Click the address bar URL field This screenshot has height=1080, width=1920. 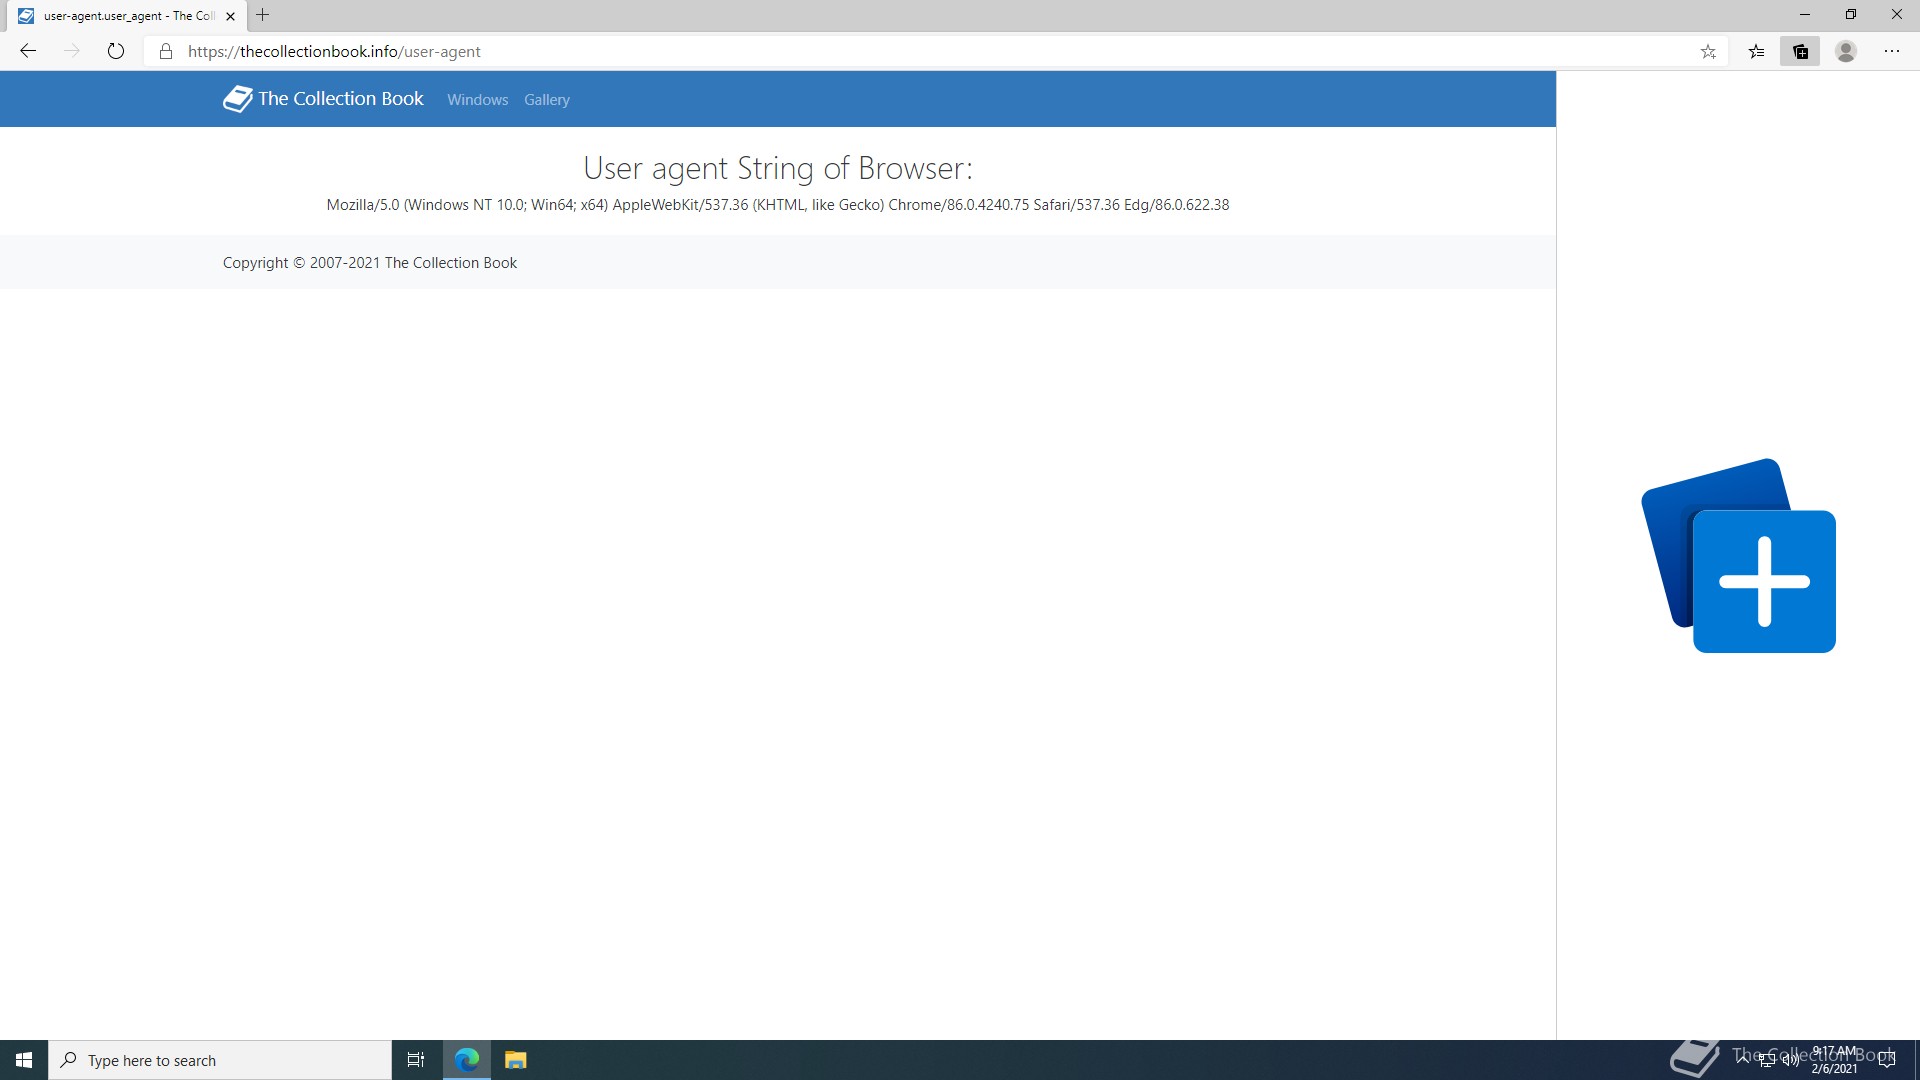pyautogui.click(x=800, y=51)
